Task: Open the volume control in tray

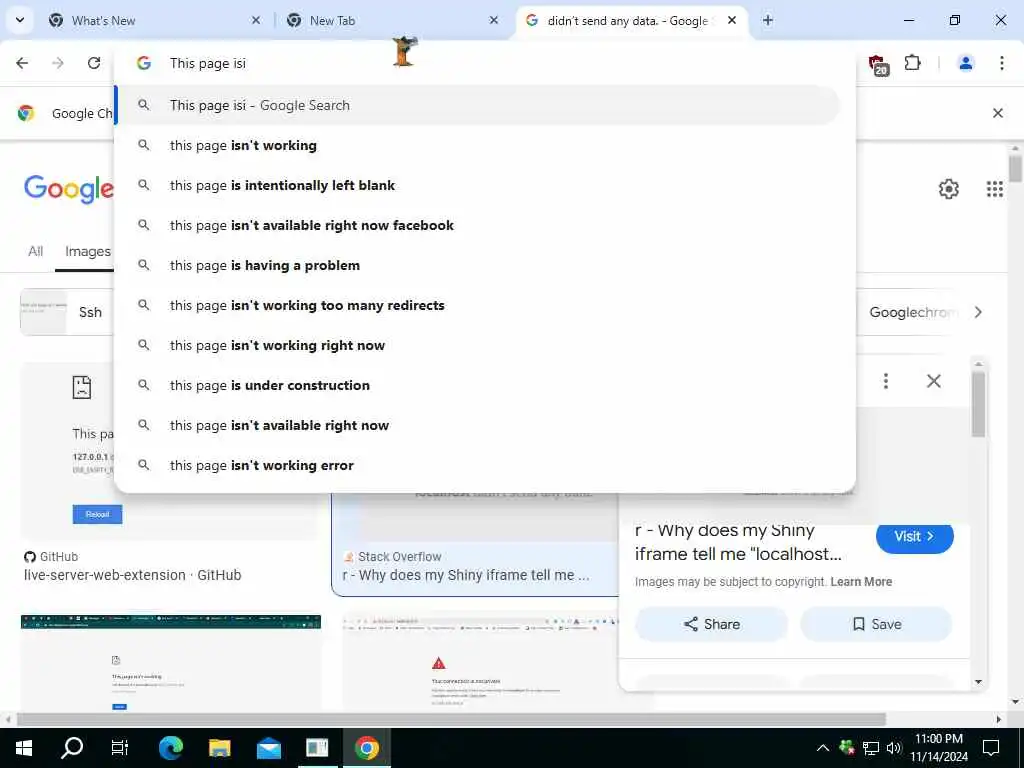Action: 894,748
